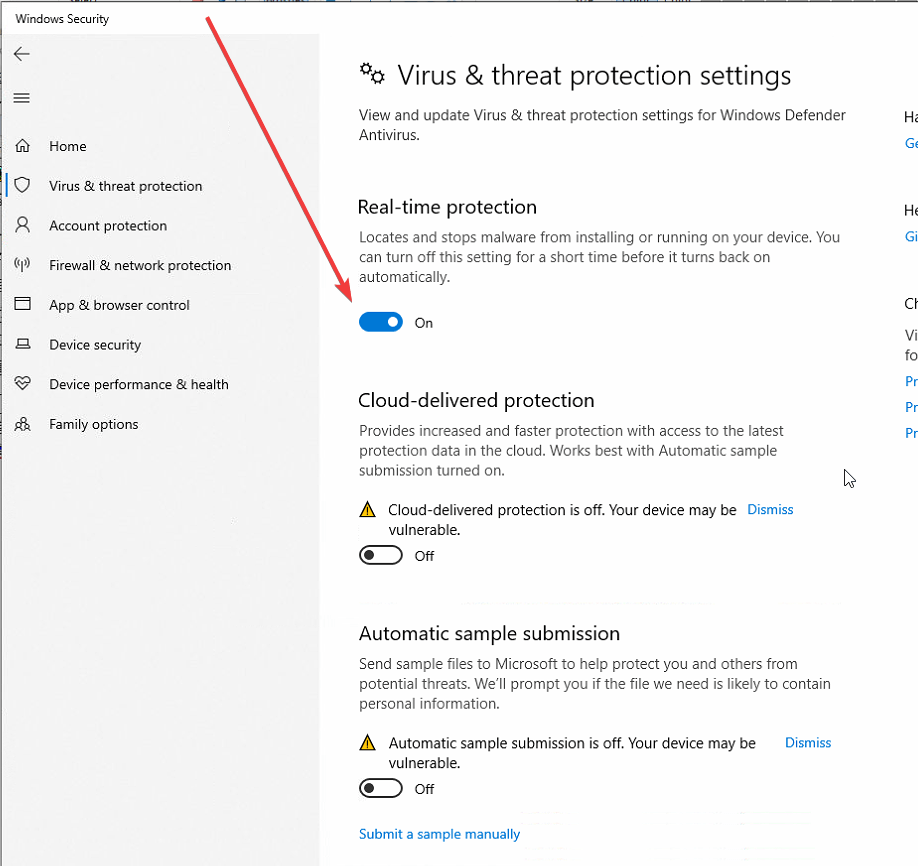Switch to the Family options page

94,424
